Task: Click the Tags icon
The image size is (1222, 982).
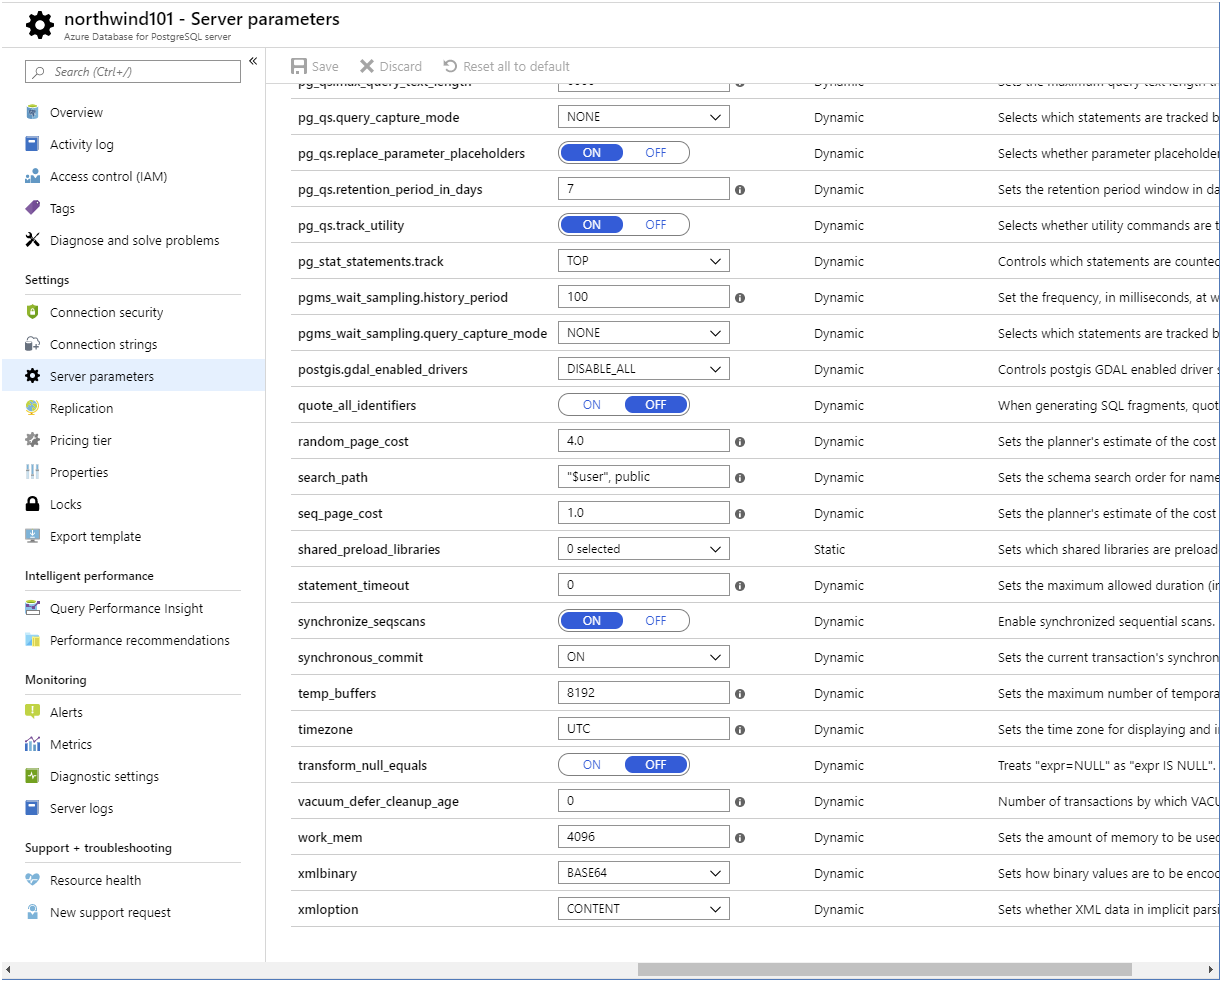Action: pos(33,208)
